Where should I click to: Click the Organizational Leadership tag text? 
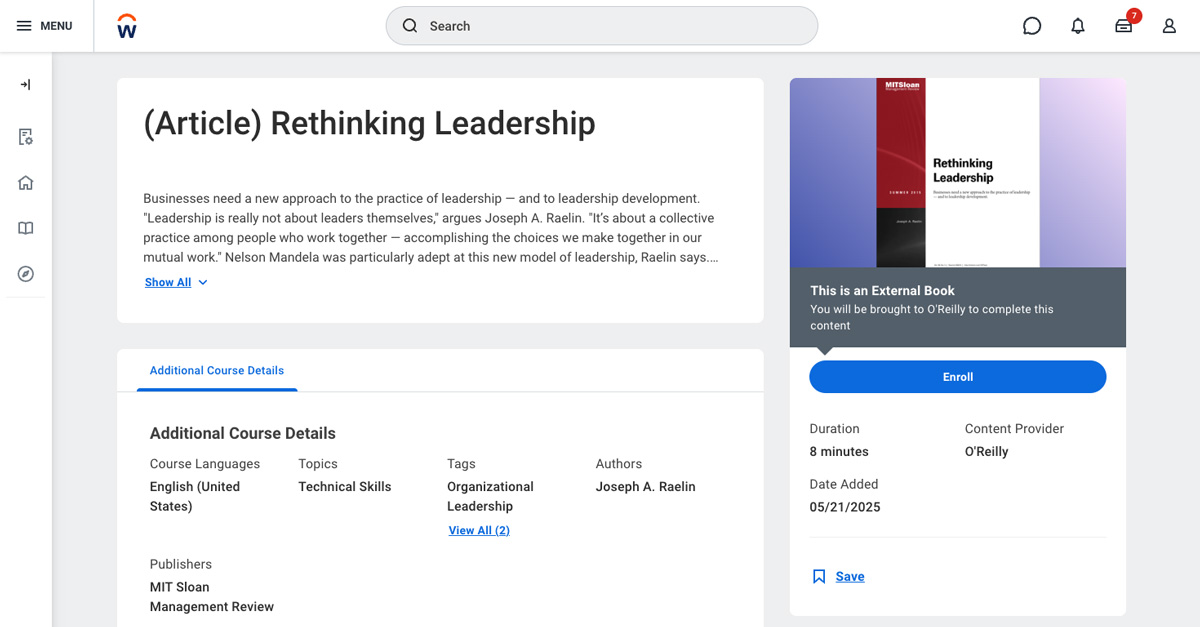coord(490,497)
